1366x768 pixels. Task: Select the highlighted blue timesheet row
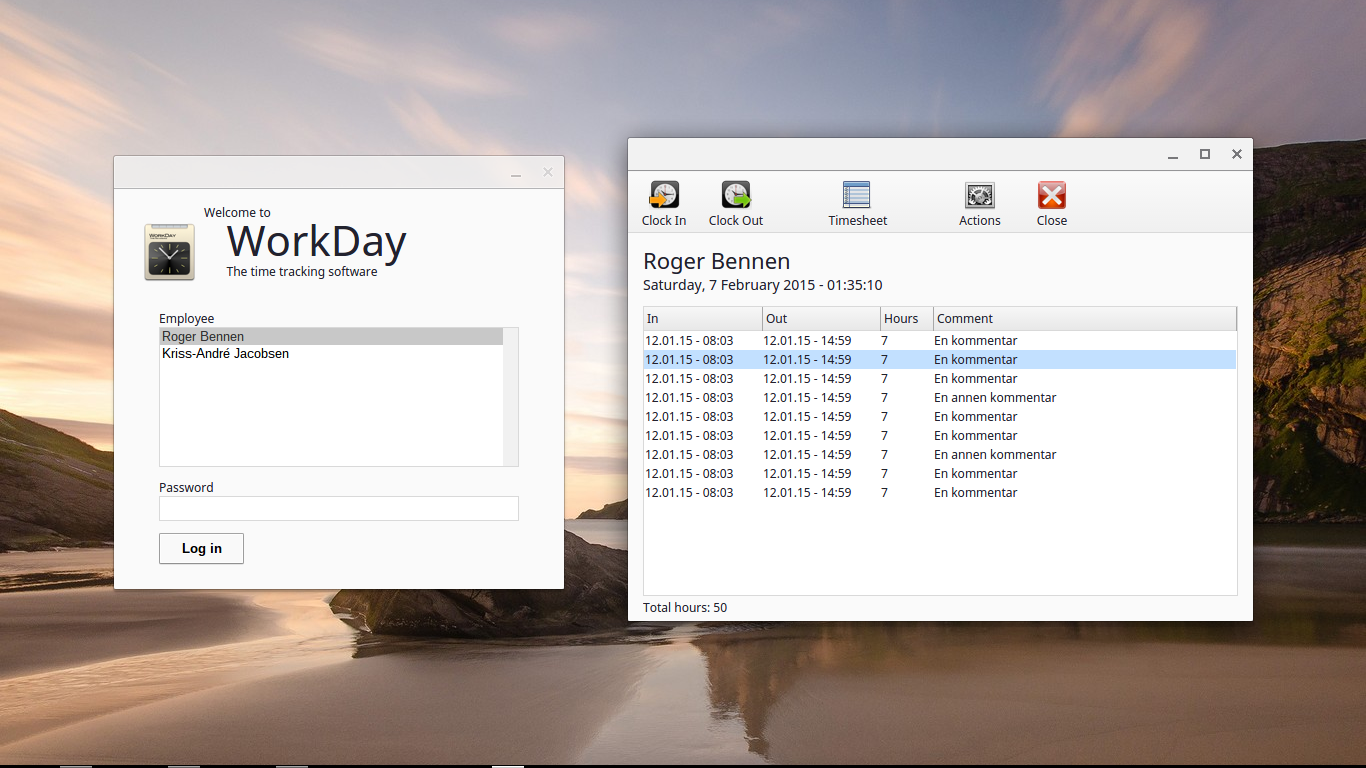click(x=940, y=360)
